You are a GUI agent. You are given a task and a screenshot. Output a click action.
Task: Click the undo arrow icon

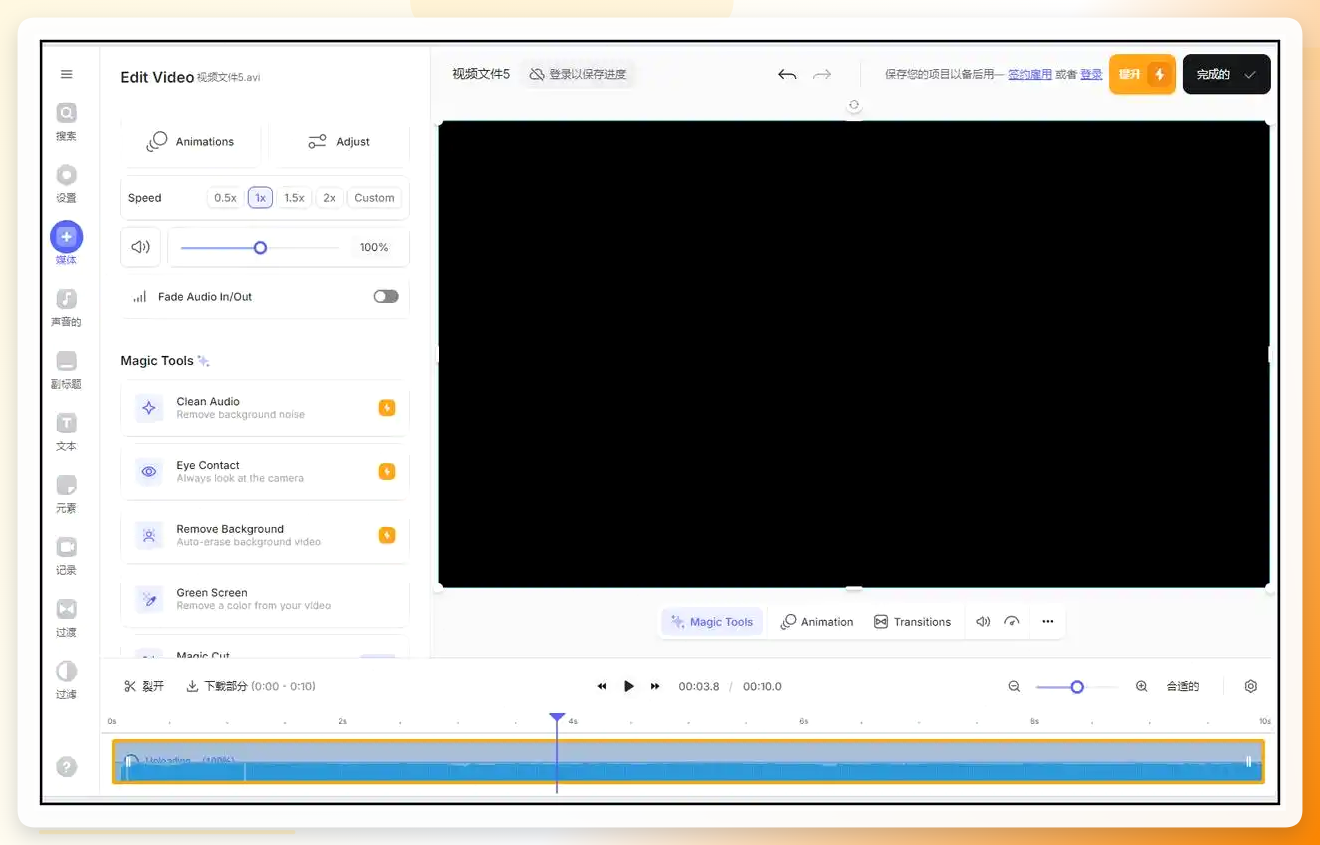coord(787,75)
